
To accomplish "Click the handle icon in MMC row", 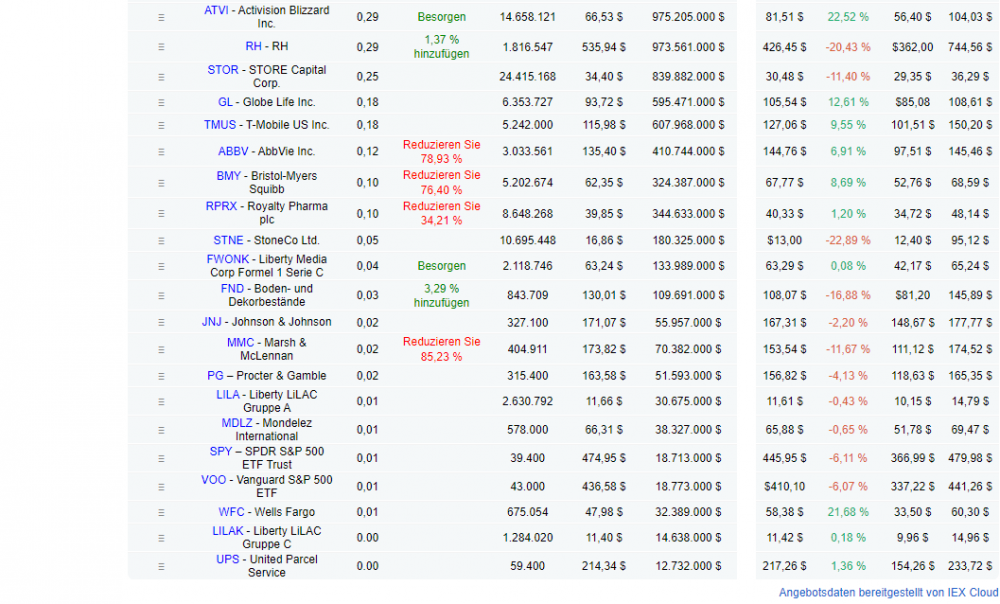I will [161, 350].
